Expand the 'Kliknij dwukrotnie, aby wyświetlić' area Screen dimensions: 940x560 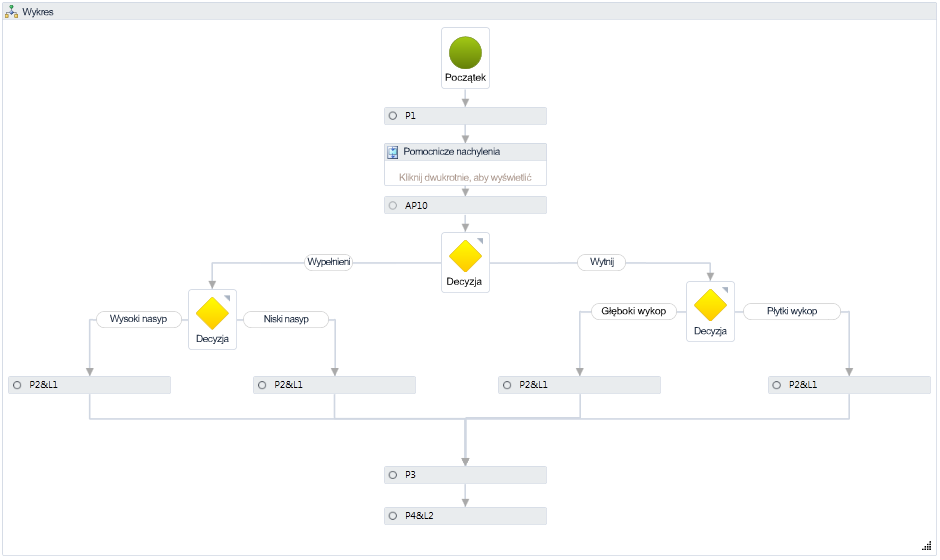[x=465, y=177]
